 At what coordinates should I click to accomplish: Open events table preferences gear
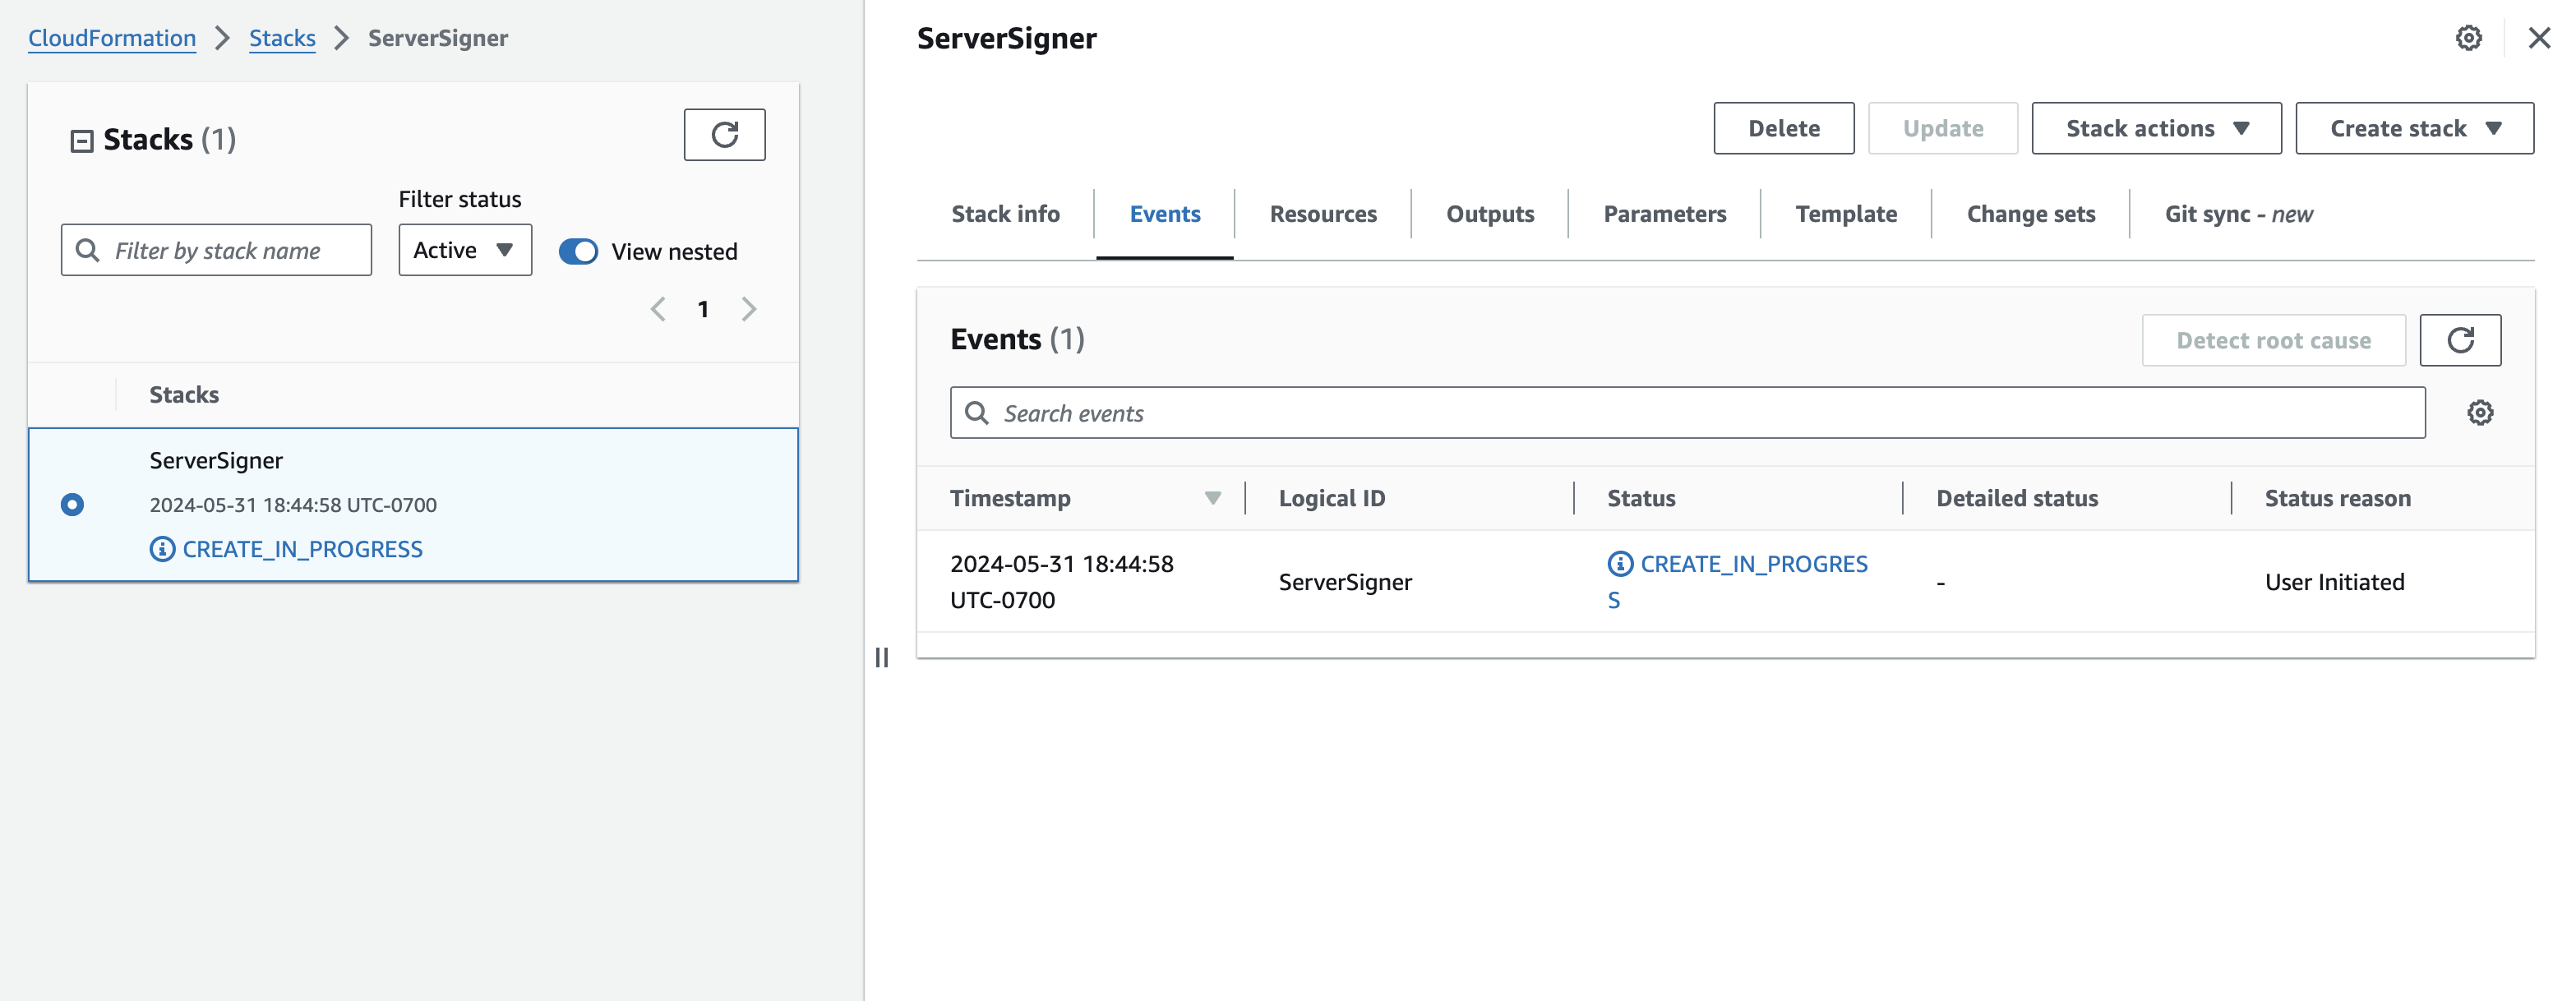[x=2479, y=413]
